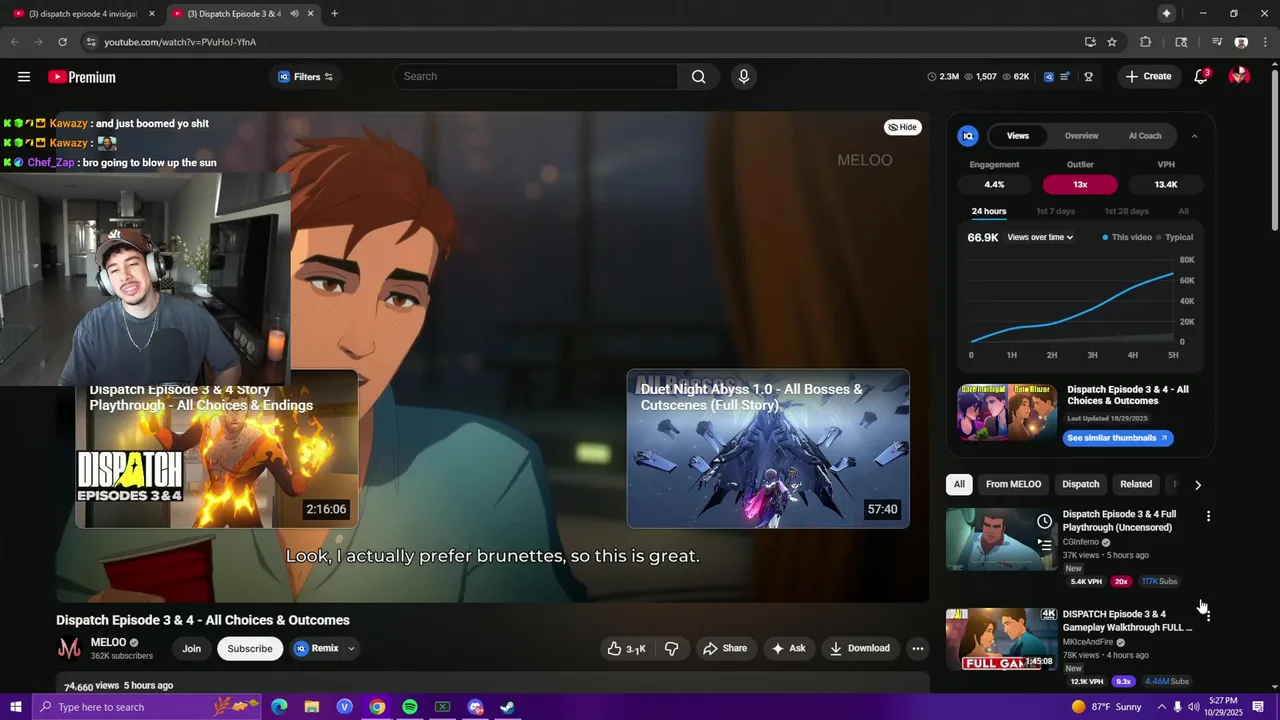Screen dimensions: 1280x720
Task: Click 'See similar thumbnails' link
Action: click(1117, 438)
